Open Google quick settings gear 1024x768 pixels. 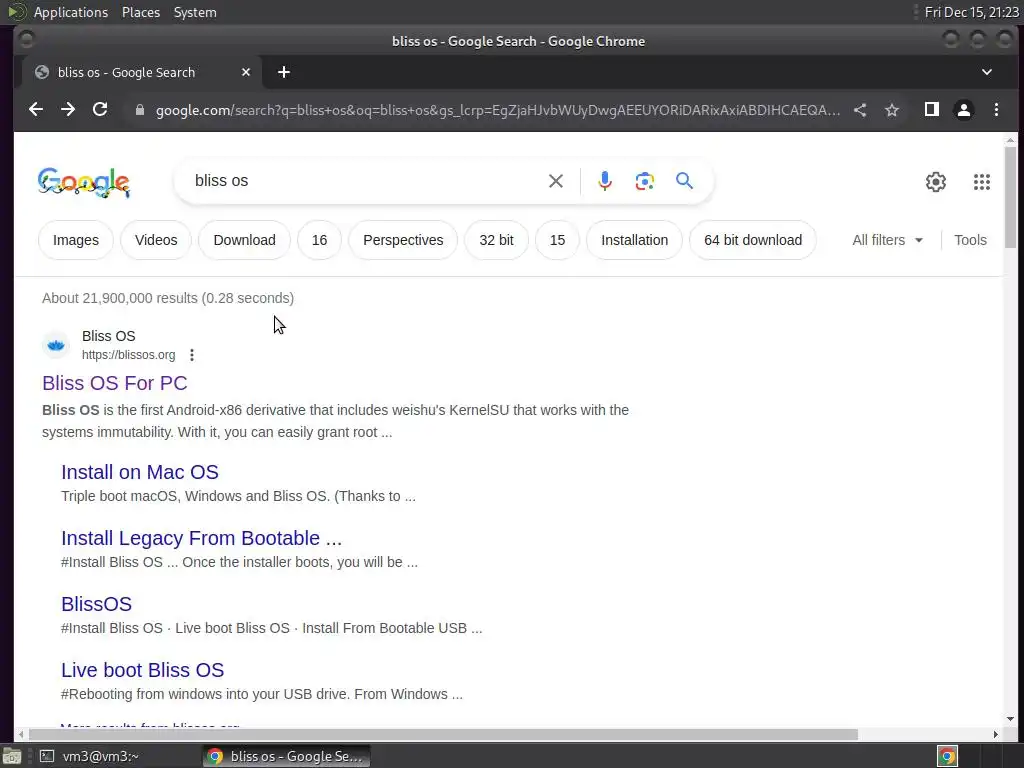click(x=936, y=182)
